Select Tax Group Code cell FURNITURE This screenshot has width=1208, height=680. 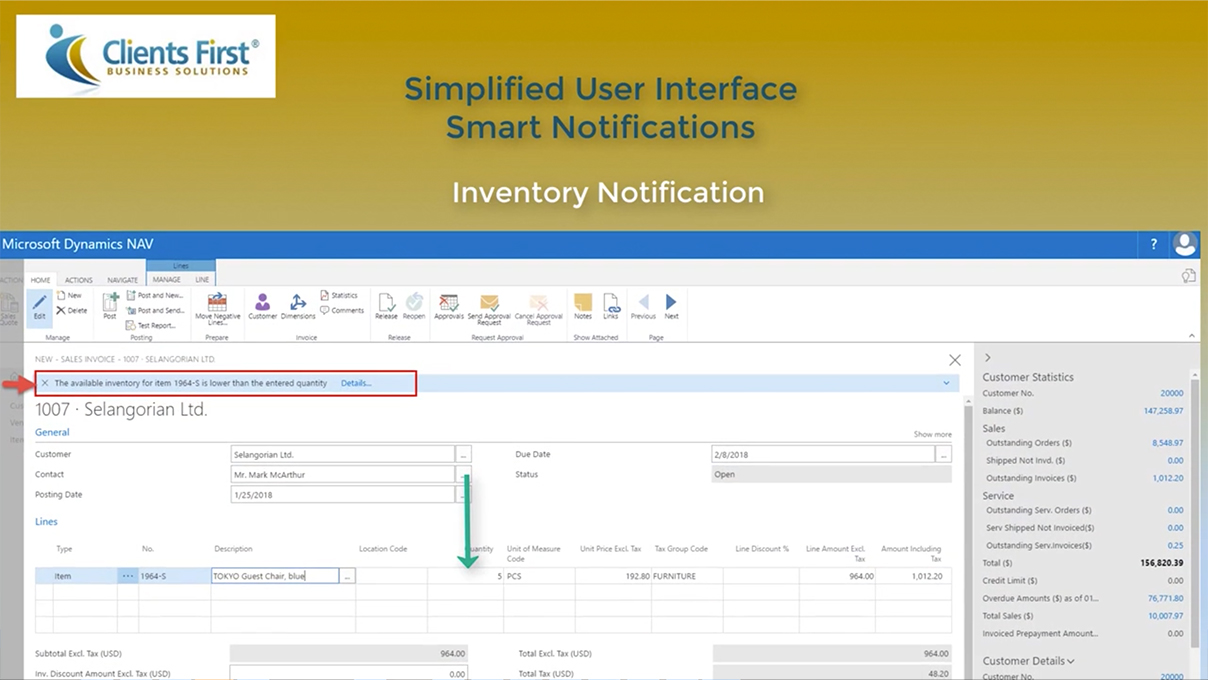click(x=687, y=576)
